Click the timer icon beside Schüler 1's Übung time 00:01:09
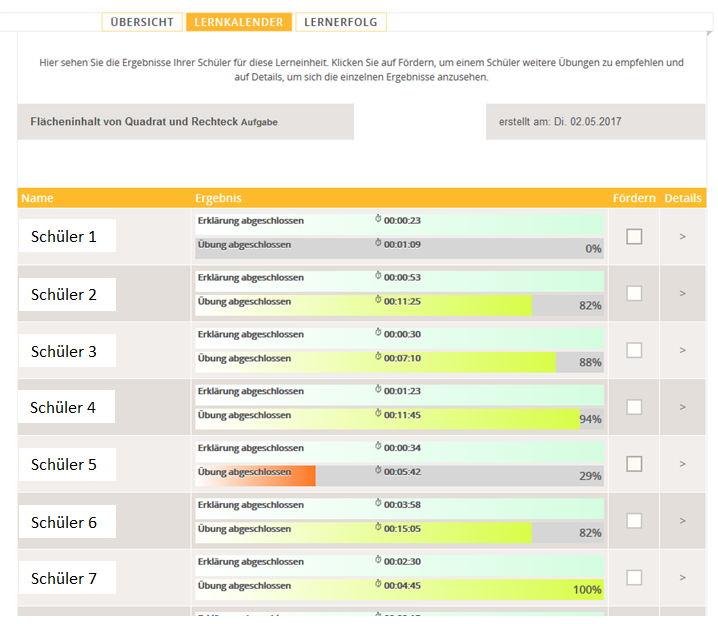The width and height of the screenshot is (718, 624). click(x=379, y=243)
